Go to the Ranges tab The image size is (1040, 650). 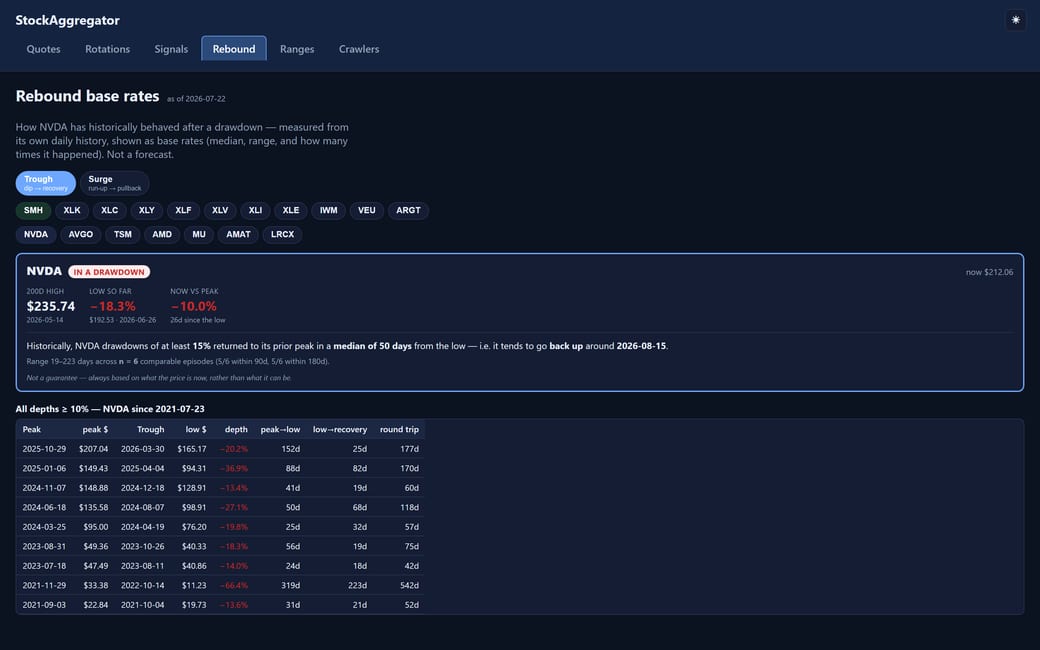click(x=297, y=49)
